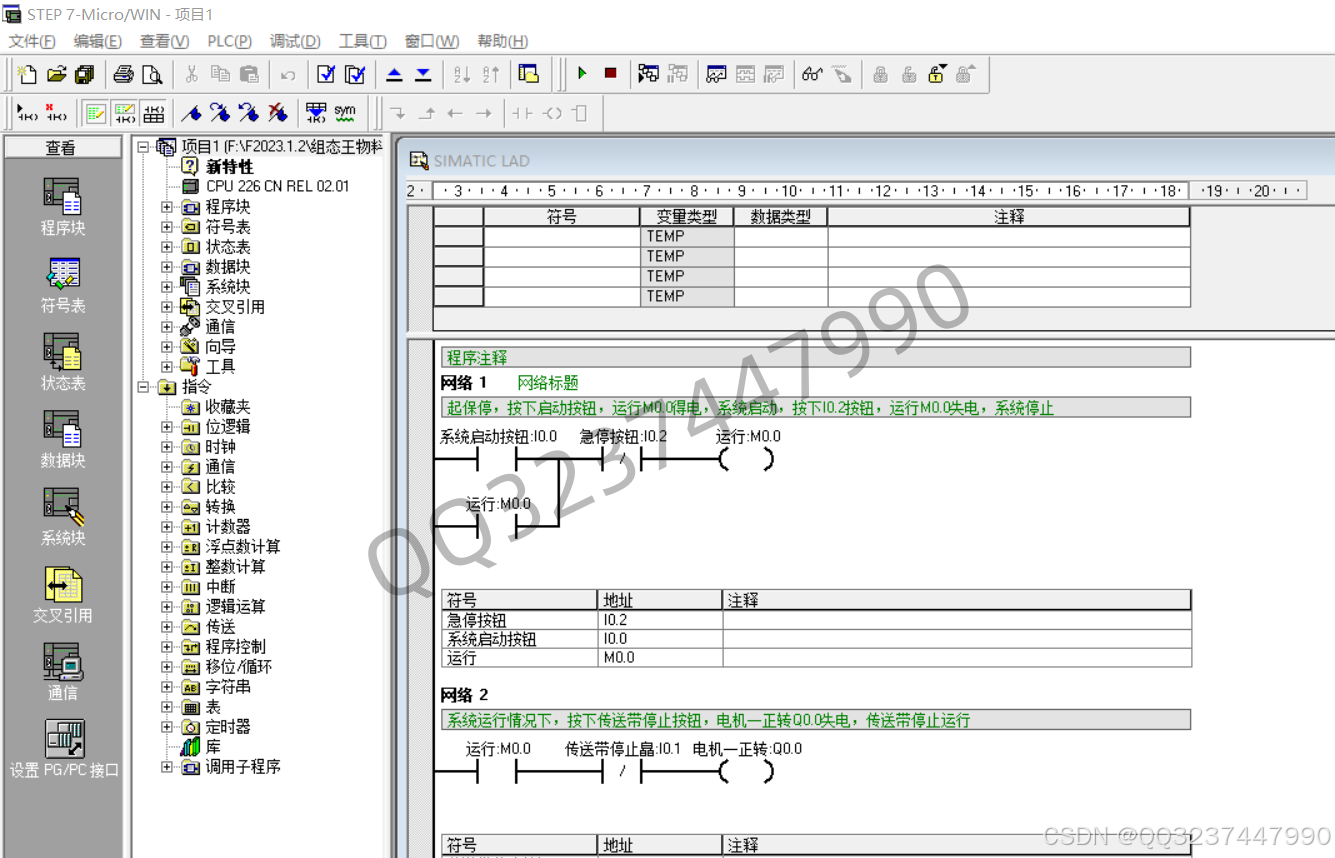Screen dimensions: 1335x858
Task: Open print preview magnifier icon
Action: [151, 74]
